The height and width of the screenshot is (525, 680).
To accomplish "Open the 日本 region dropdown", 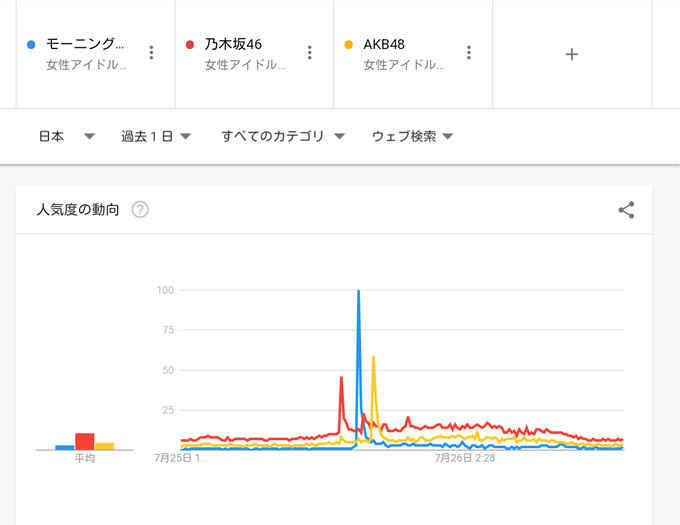I will (x=66, y=136).
